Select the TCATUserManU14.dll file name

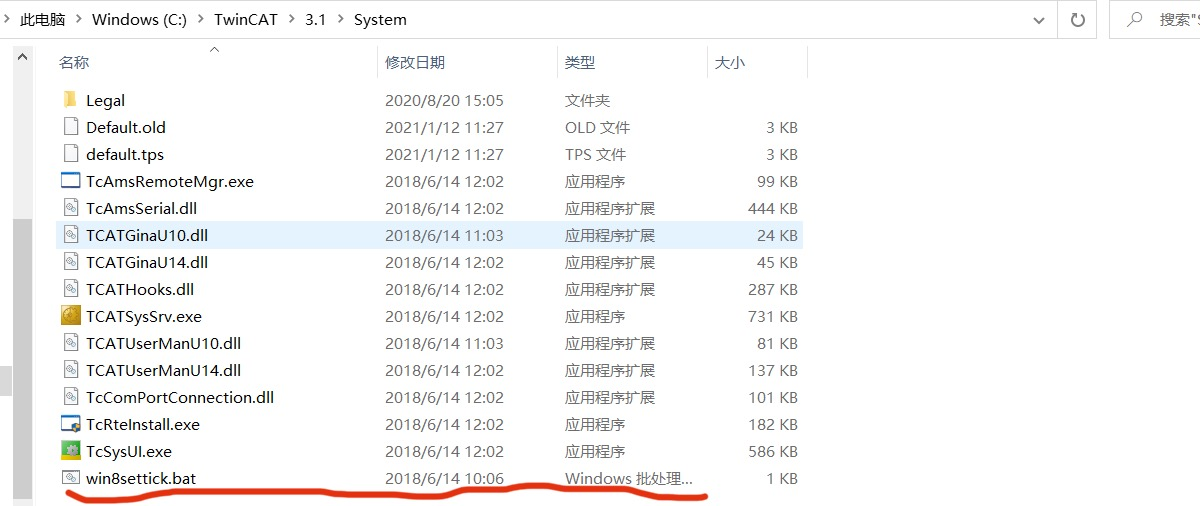tap(163, 370)
